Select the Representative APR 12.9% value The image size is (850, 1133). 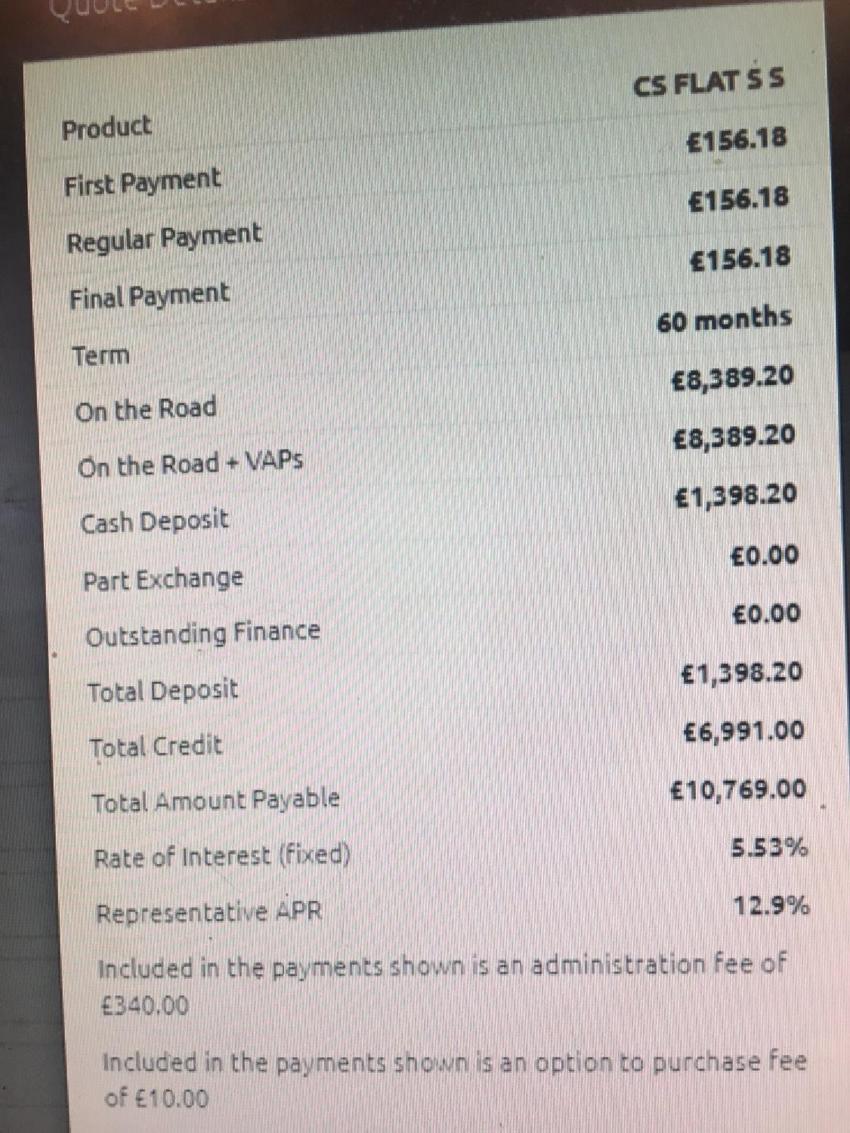click(771, 905)
